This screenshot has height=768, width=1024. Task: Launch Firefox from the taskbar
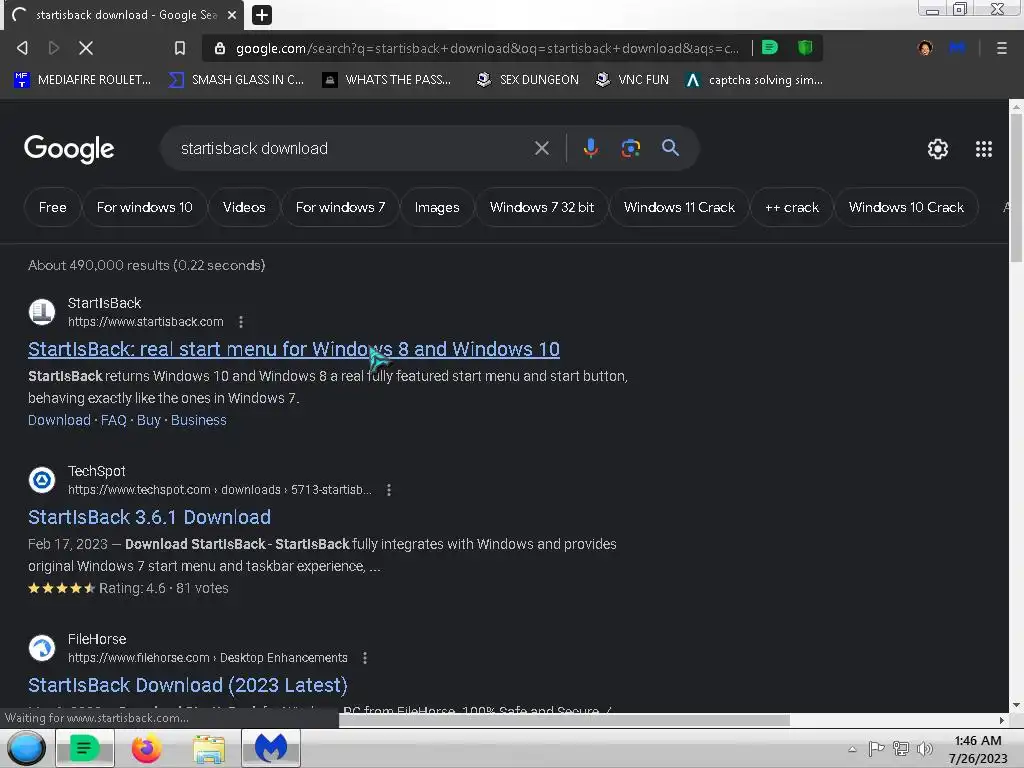pyautogui.click(x=146, y=748)
